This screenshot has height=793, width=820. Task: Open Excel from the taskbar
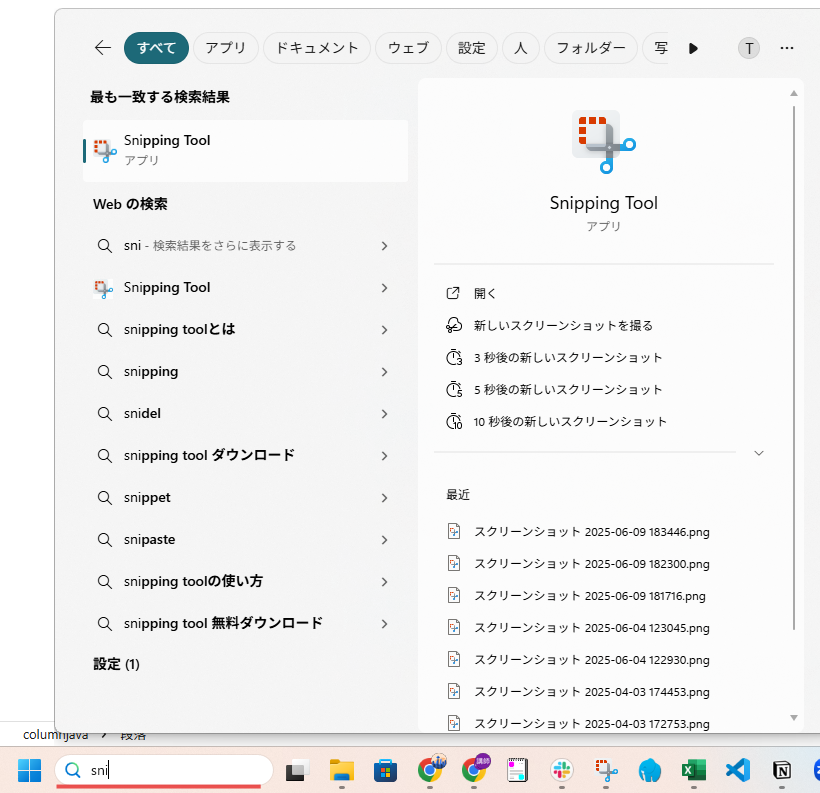(x=693, y=770)
